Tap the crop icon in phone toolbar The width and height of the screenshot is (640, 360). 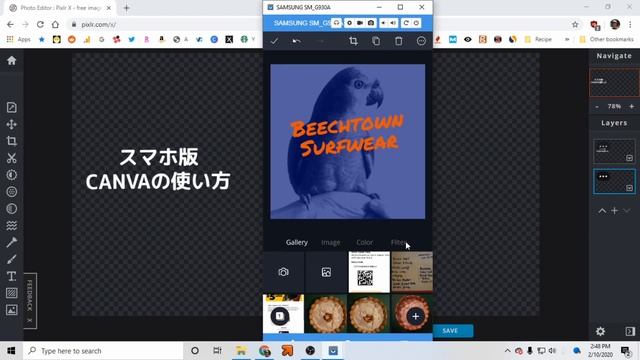[x=353, y=41]
